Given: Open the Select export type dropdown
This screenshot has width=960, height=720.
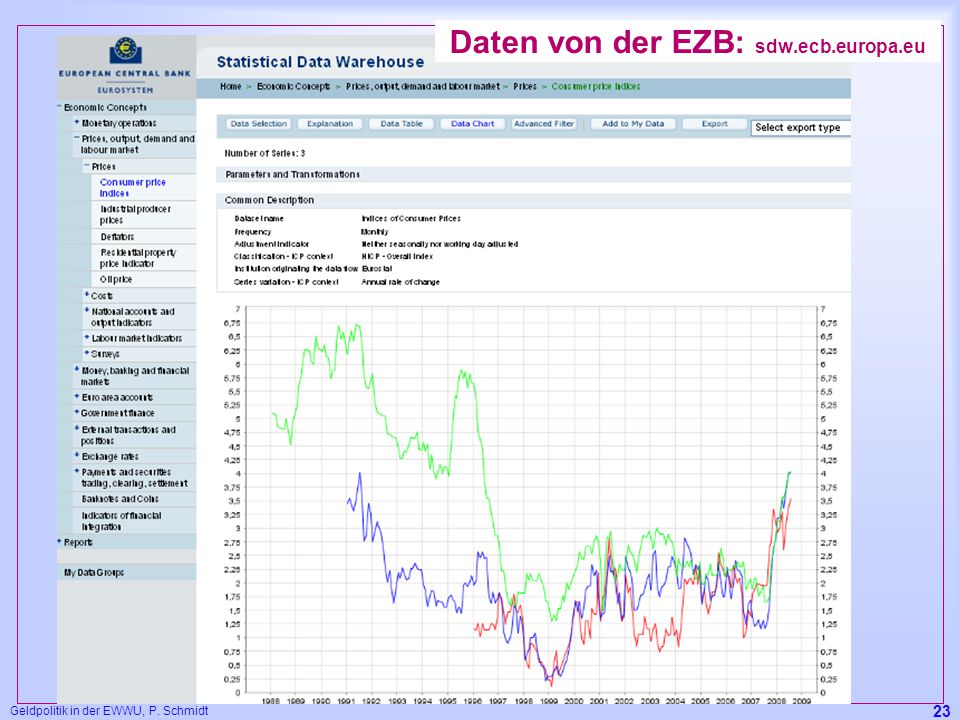Looking at the screenshot, I should tap(801, 127).
